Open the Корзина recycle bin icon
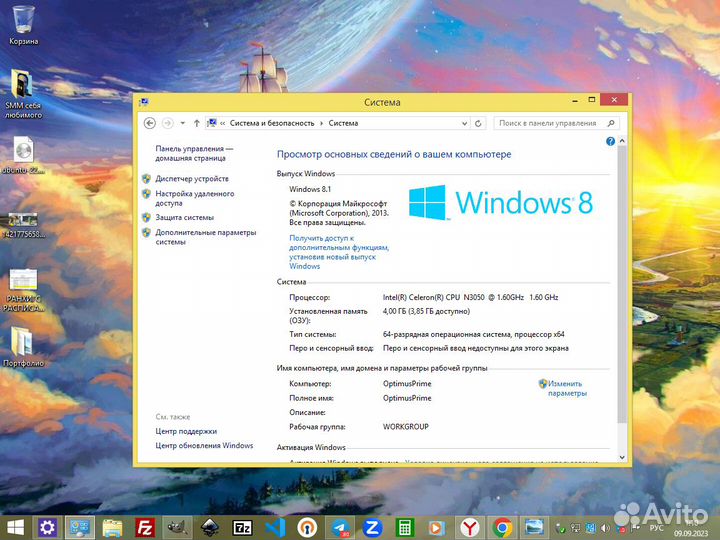Viewport: 720px width, 540px height. tap(23, 24)
